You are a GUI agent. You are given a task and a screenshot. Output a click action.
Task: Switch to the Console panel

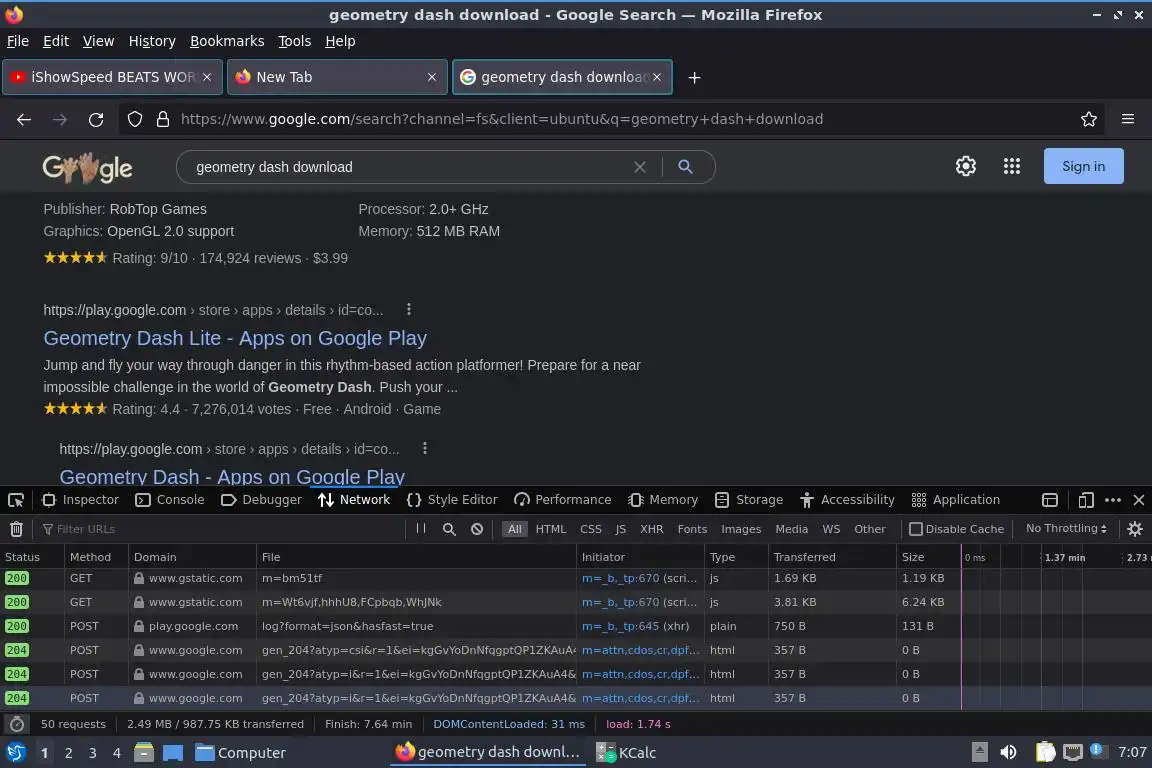(170, 500)
